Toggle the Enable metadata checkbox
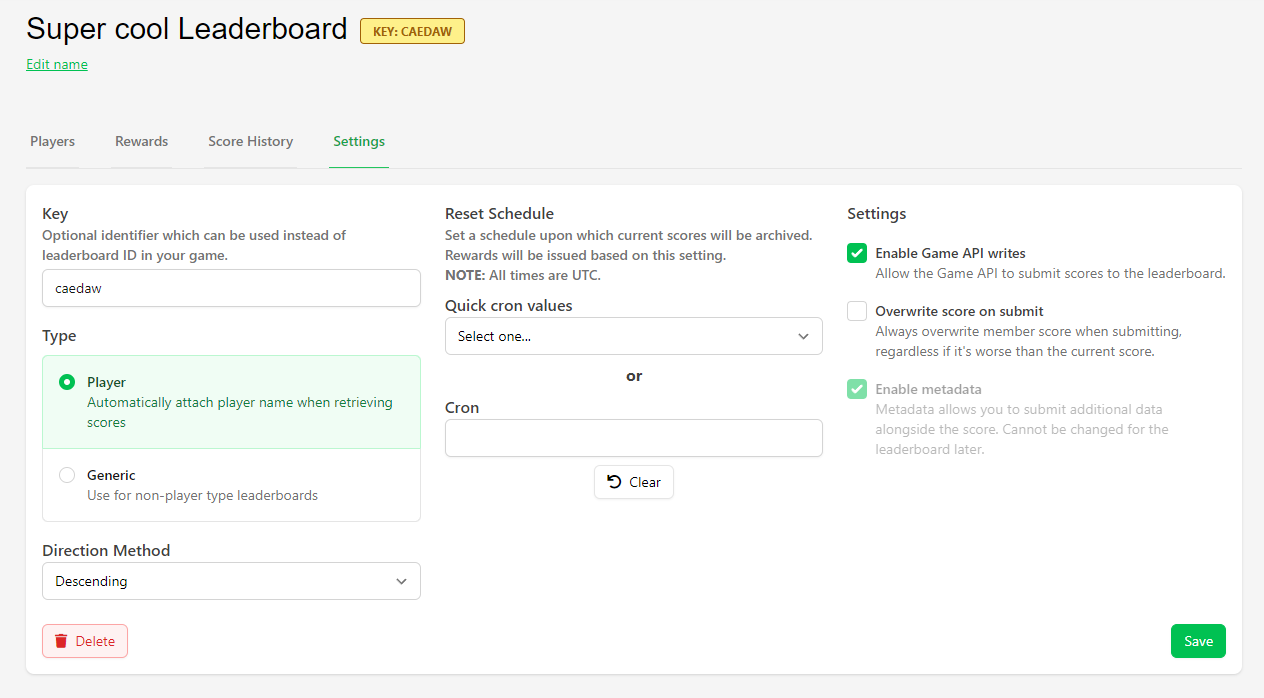The height and width of the screenshot is (698, 1264). point(857,389)
